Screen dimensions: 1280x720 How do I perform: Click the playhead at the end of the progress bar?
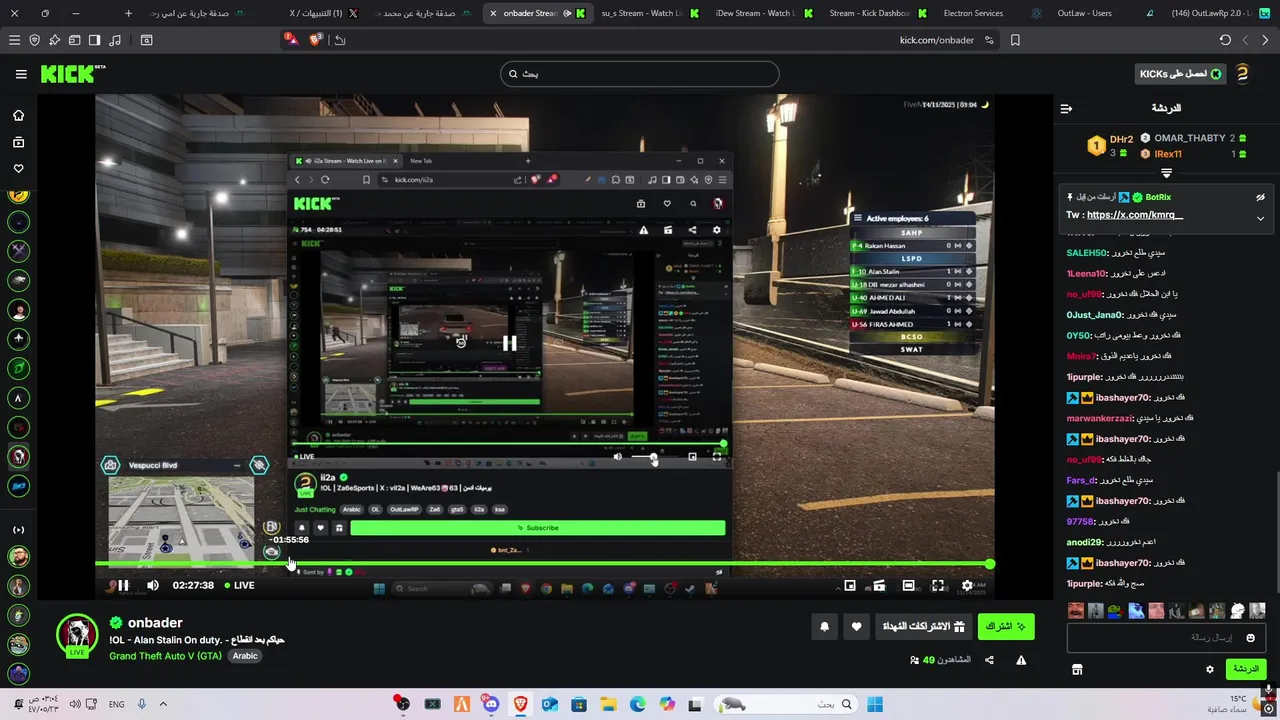tap(989, 565)
